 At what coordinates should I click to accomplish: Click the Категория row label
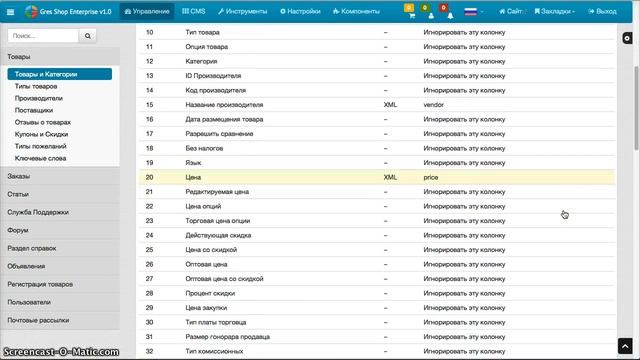tap(201, 61)
